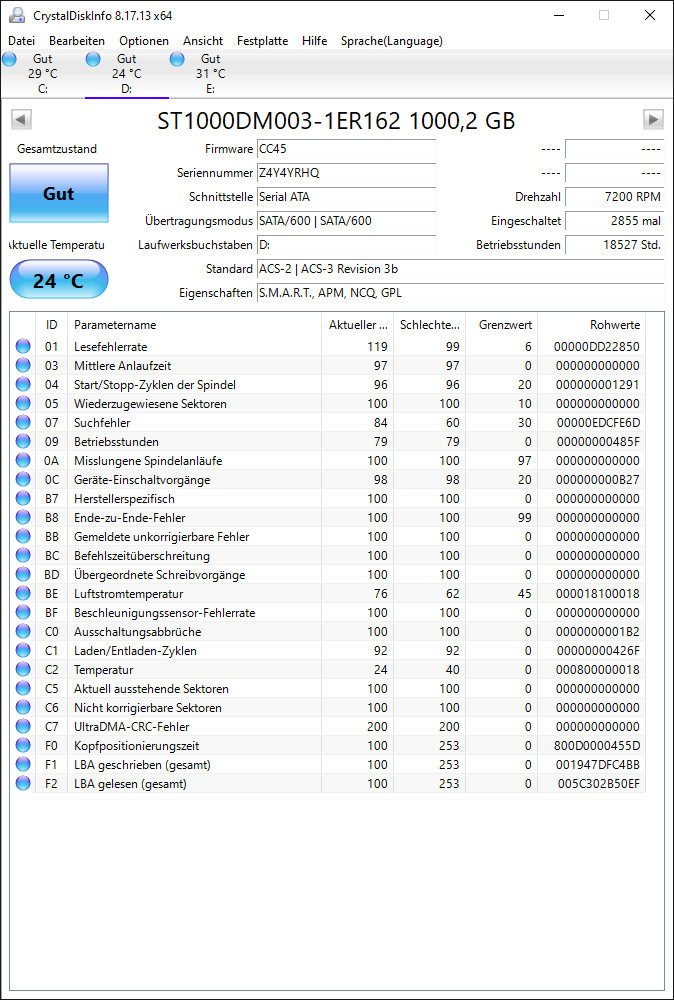Click the Rohwerte column header
The width and height of the screenshot is (674, 1000).
[x=592, y=325]
